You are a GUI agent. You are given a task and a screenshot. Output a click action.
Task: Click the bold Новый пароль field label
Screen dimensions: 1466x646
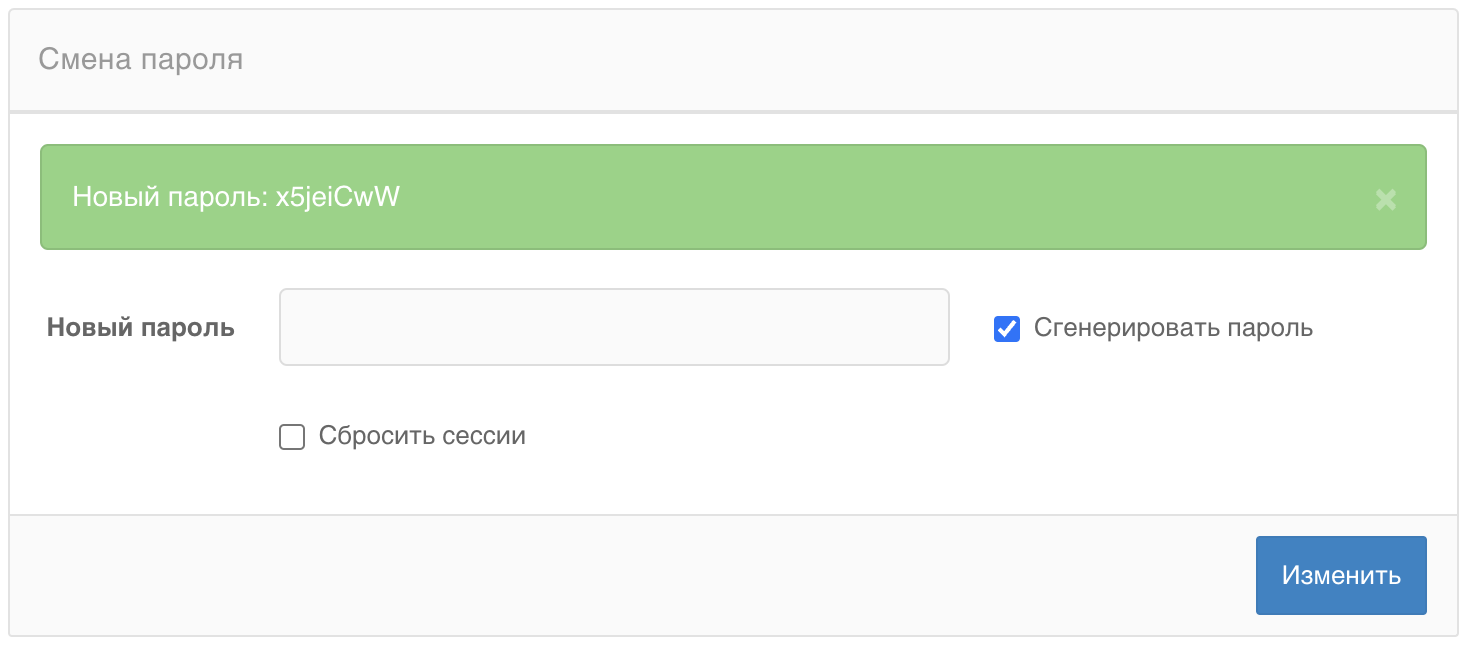141,327
